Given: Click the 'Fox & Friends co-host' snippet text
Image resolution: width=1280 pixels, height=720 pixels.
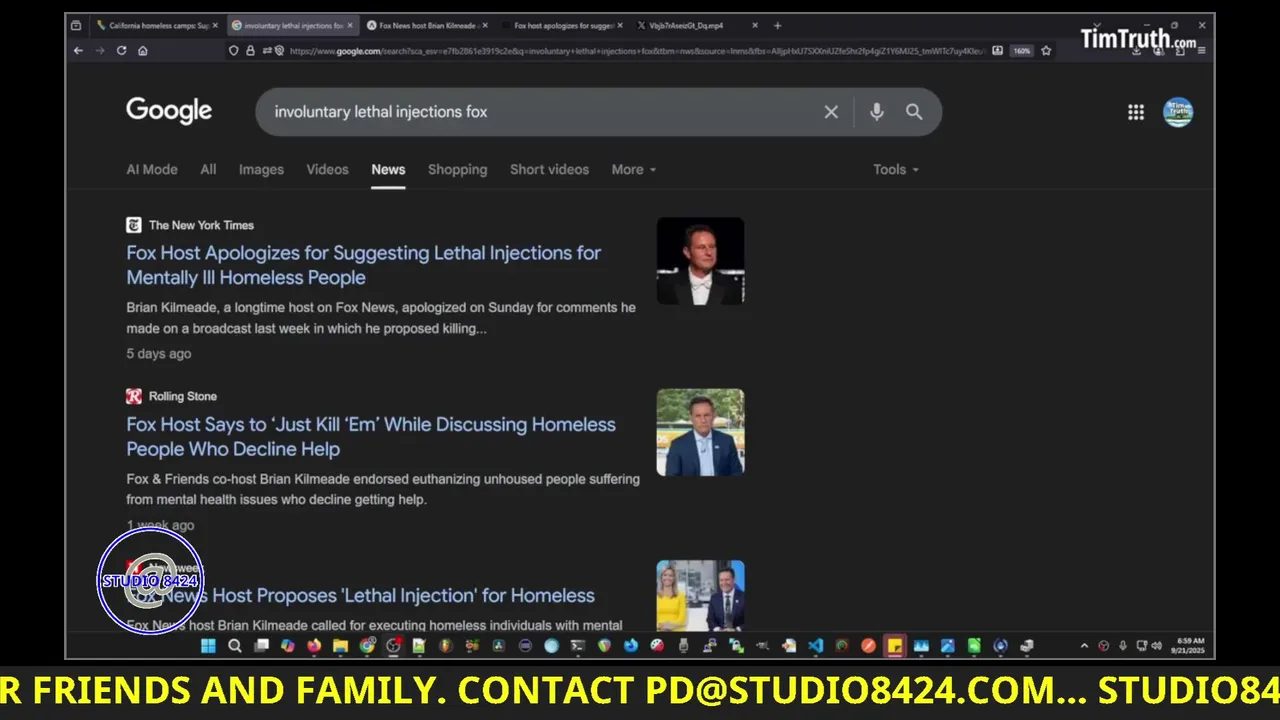Looking at the screenshot, I should 383,489.
